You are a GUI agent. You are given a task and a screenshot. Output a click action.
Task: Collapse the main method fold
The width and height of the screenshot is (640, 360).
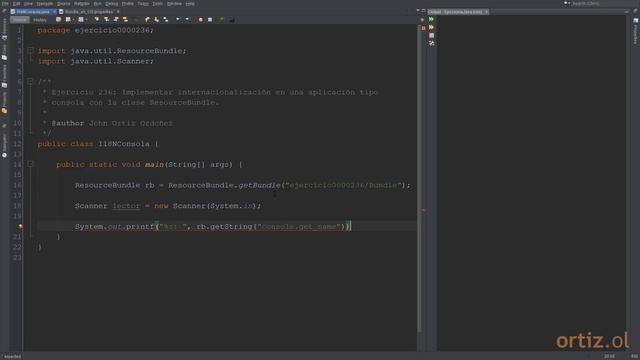[x=30, y=164]
